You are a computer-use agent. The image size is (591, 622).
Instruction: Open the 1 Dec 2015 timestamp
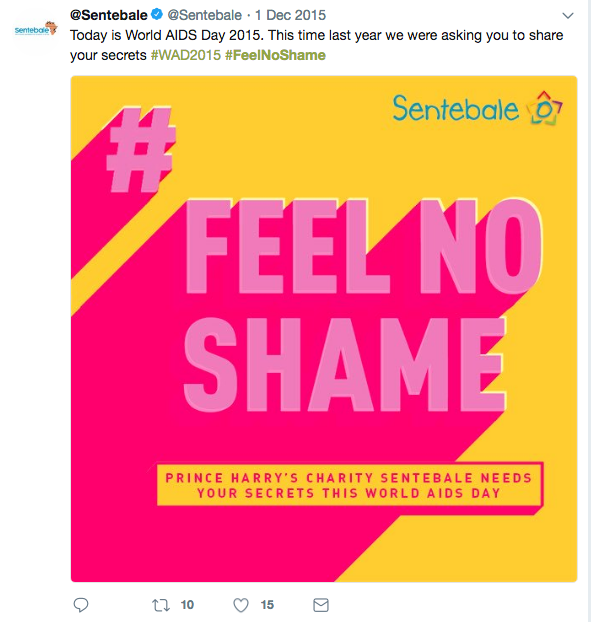(x=290, y=15)
